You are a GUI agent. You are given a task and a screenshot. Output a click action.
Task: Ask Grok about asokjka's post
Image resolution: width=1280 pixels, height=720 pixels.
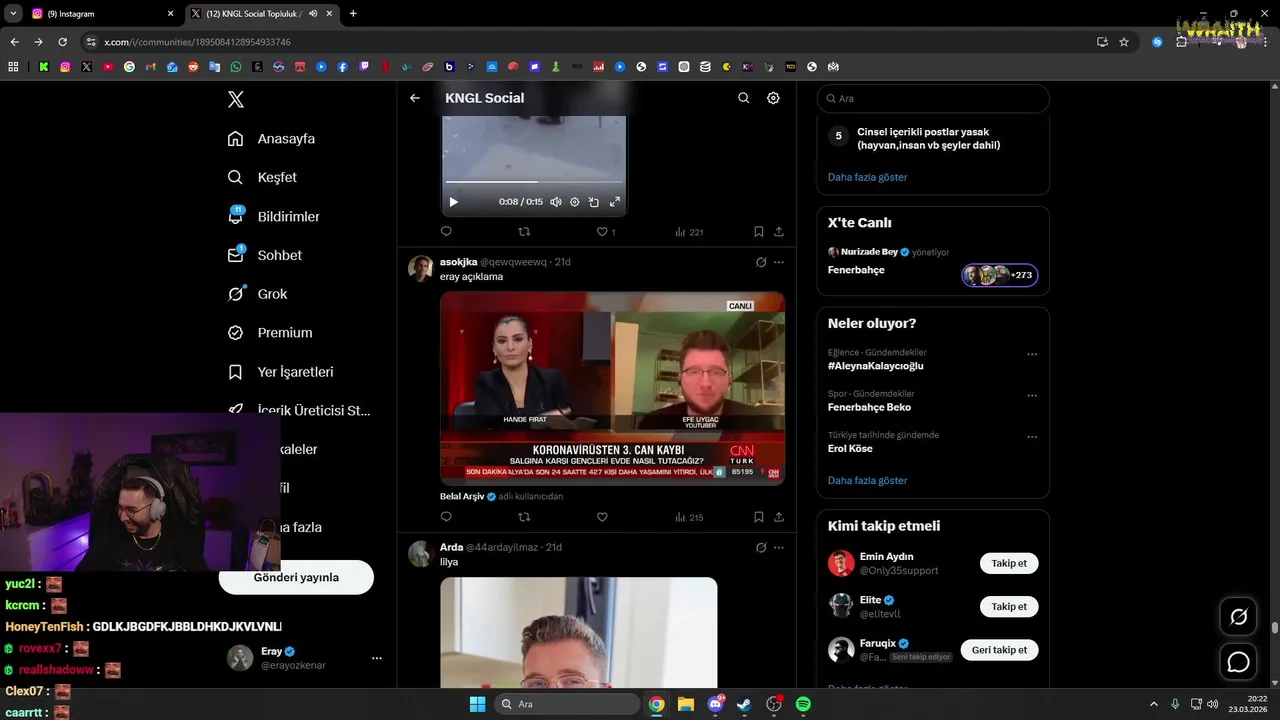[761, 262]
